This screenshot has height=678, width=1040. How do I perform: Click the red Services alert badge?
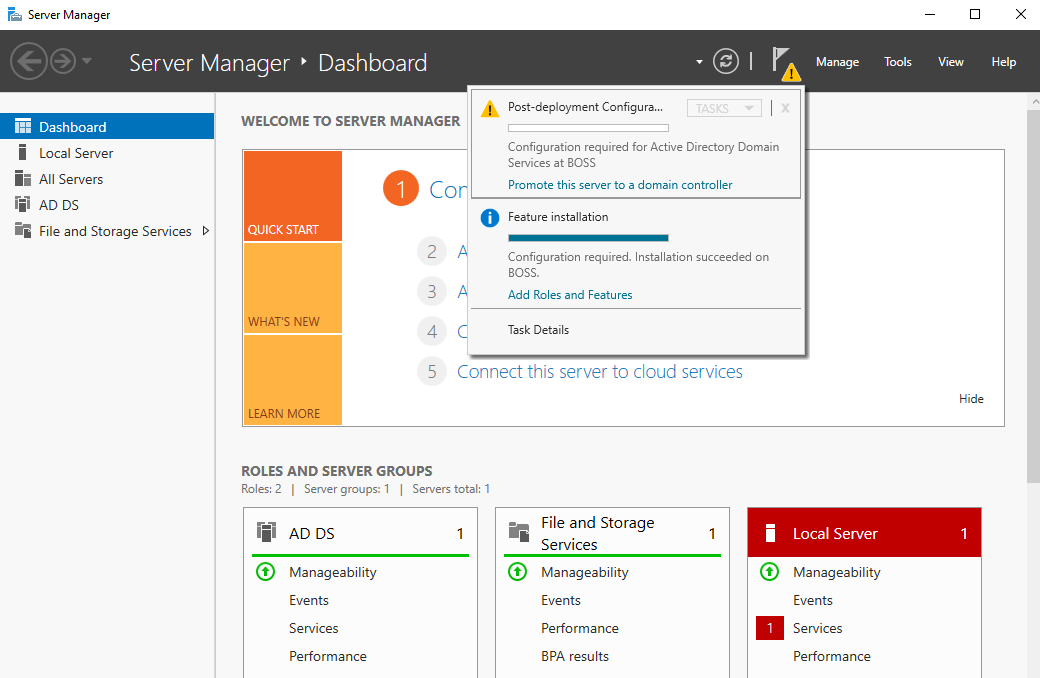(x=770, y=628)
